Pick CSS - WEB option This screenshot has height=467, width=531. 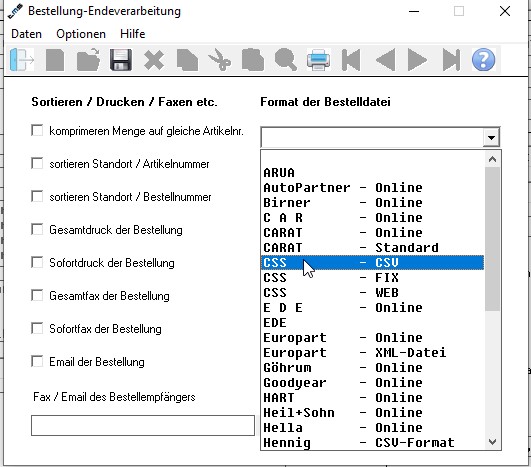coord(373,293)
